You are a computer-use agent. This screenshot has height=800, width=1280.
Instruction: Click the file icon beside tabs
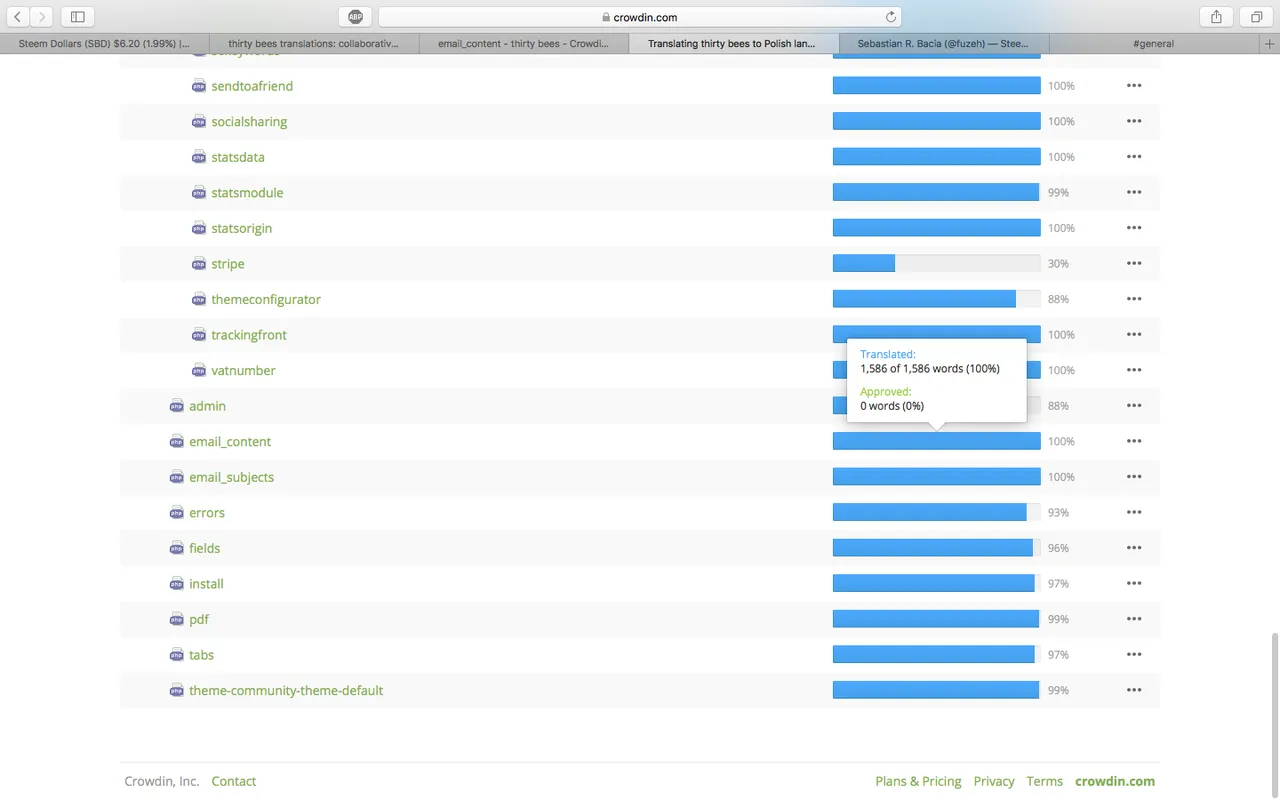click(176, 655)
